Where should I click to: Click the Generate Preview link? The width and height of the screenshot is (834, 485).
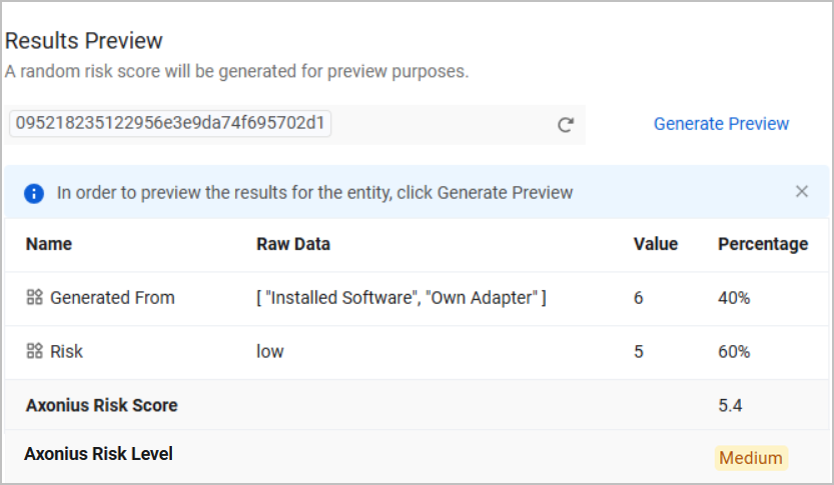[x=721, y=124]
